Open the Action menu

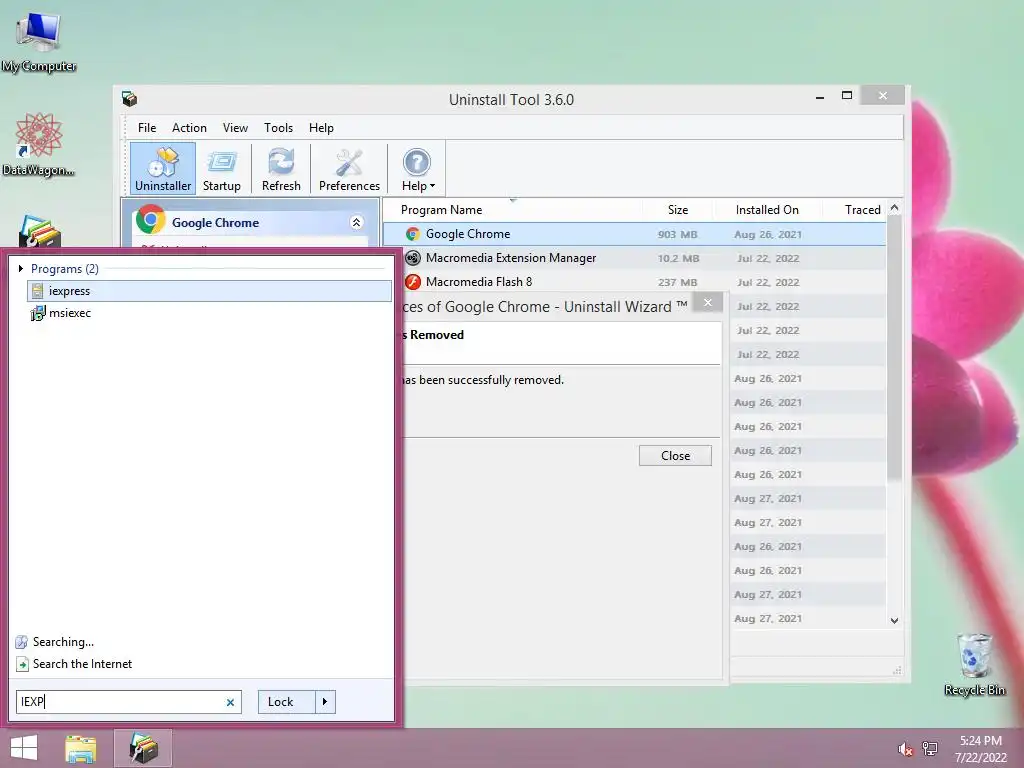pyautogui.click(x=189, y=128)
